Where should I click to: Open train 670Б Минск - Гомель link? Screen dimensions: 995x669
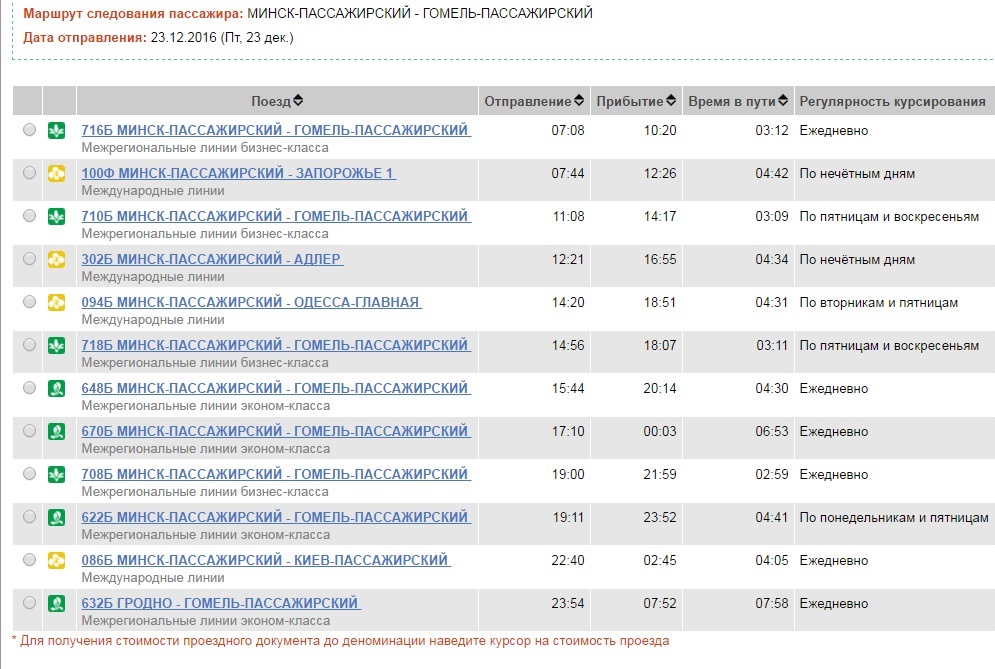click(x=275, y=431)
